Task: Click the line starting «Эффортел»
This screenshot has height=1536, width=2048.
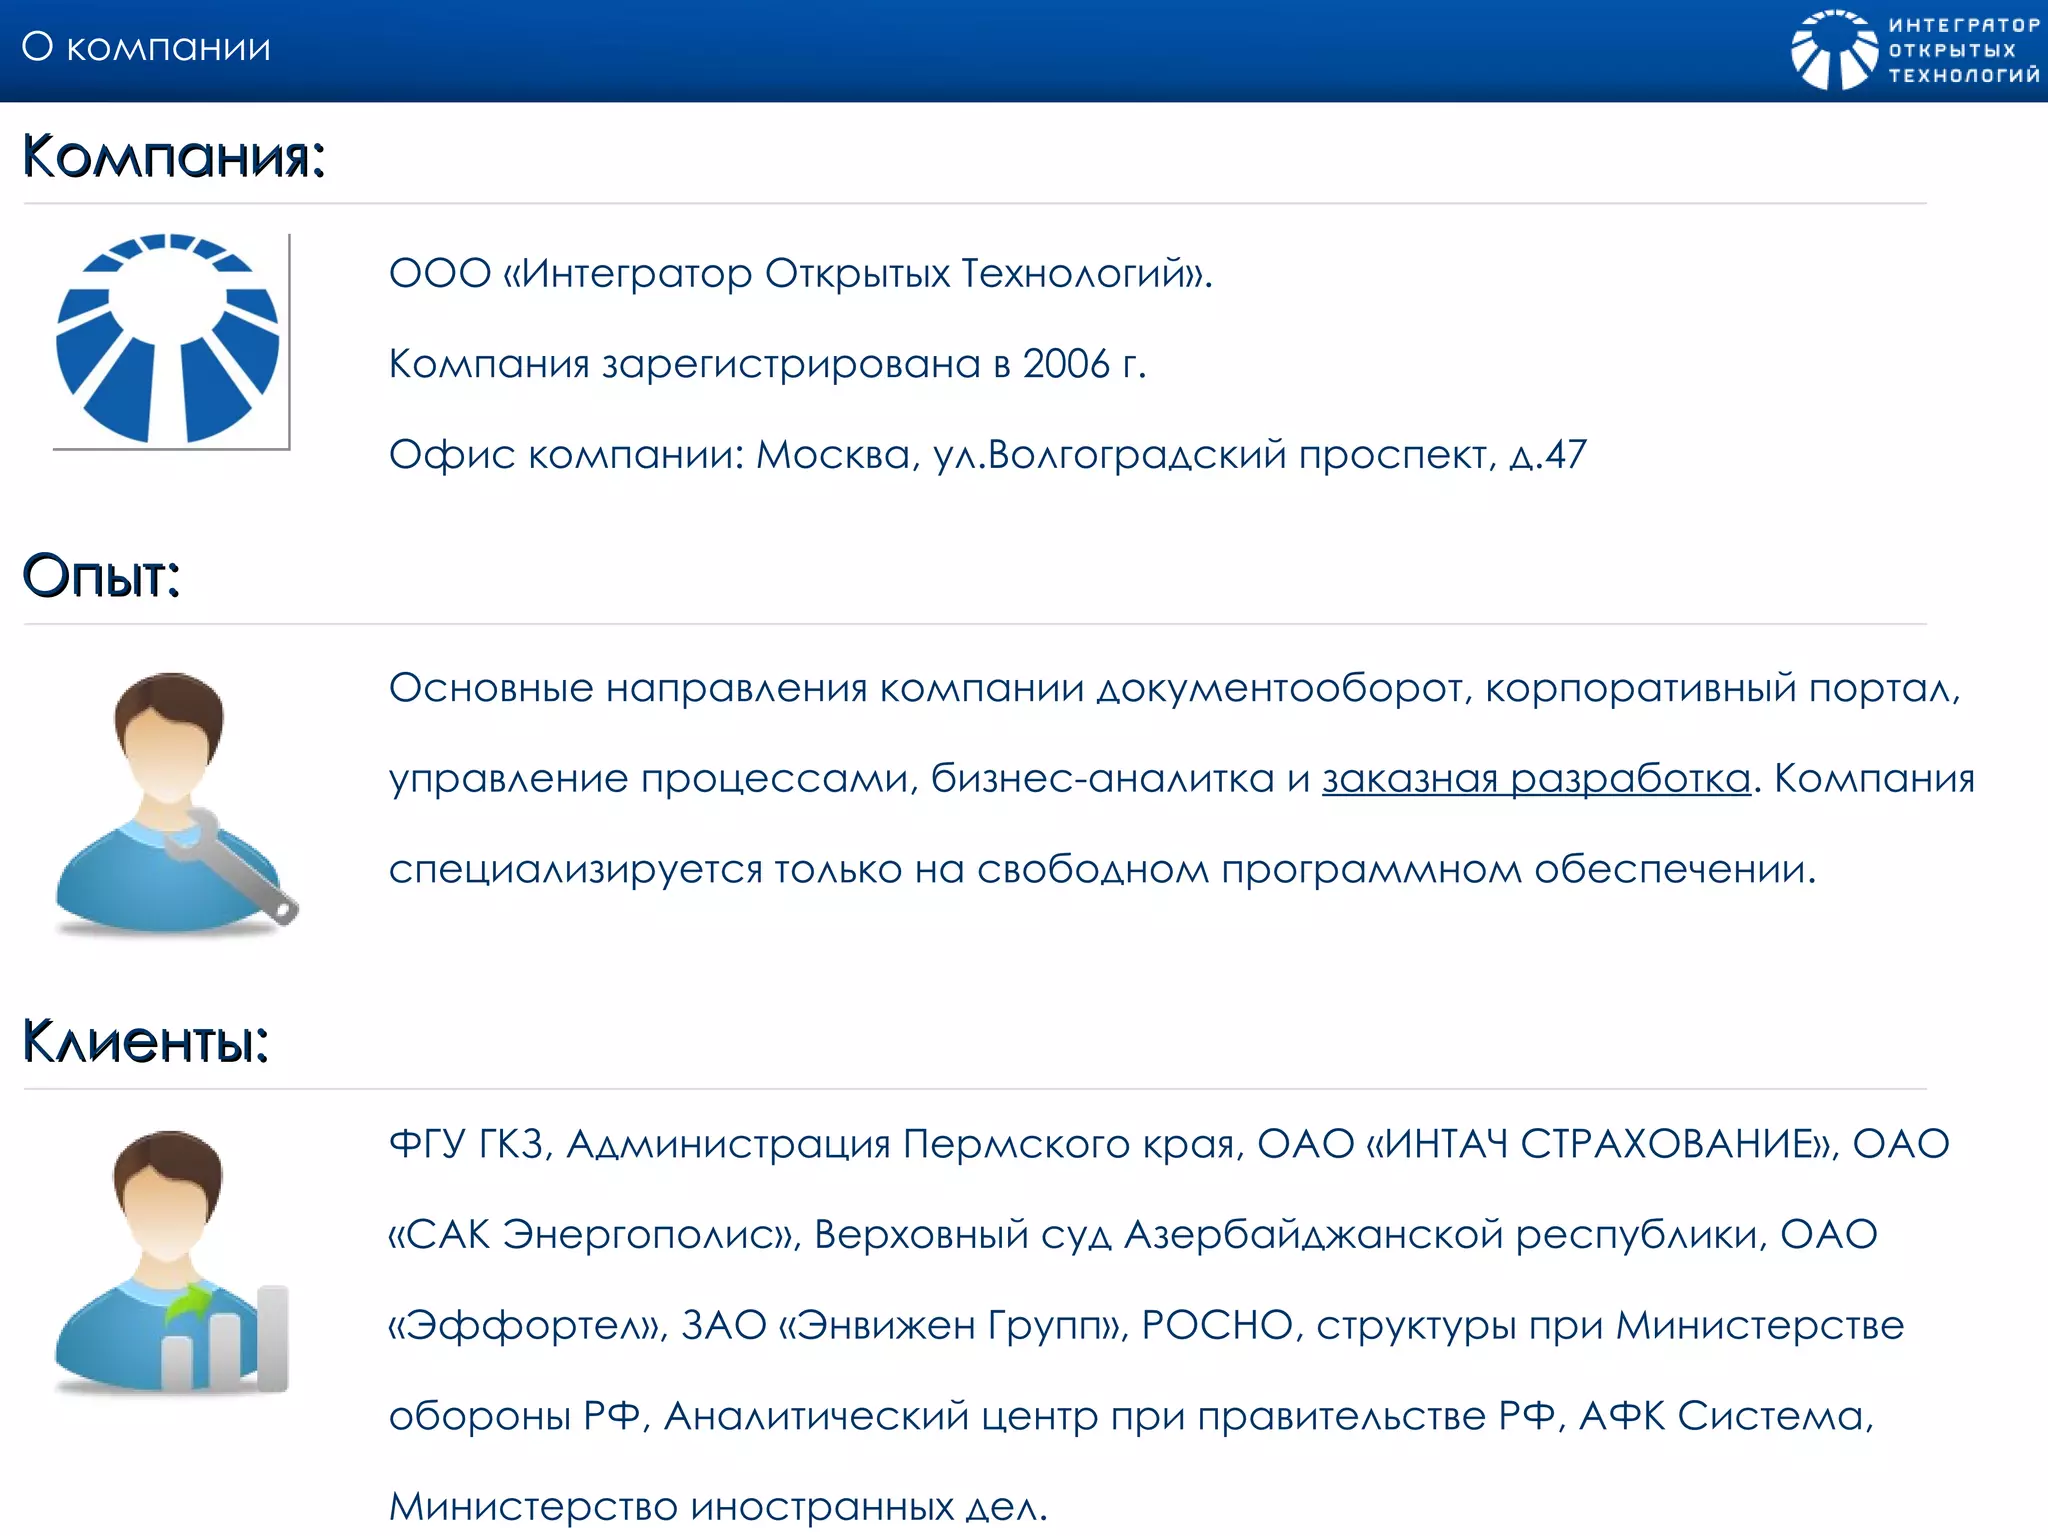Action: pyautogui.click(x=1146, y=1326)
